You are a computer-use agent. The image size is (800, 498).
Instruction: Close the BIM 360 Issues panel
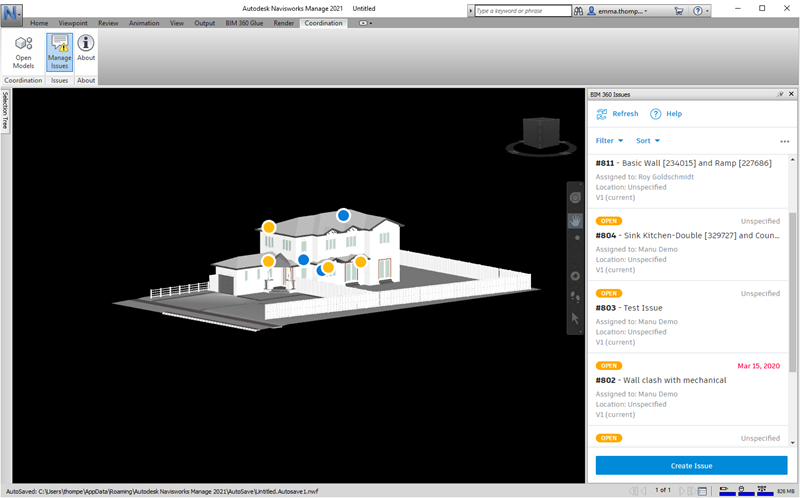[791, 94]
